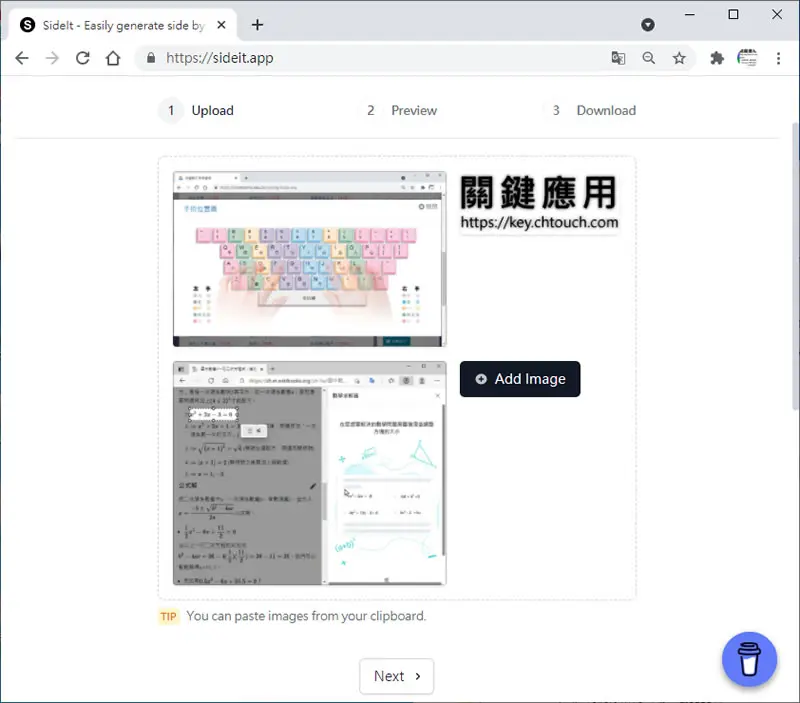This screenshot has height=703, width=800.
Task: Select the Upload step
Action: [196, 110]
